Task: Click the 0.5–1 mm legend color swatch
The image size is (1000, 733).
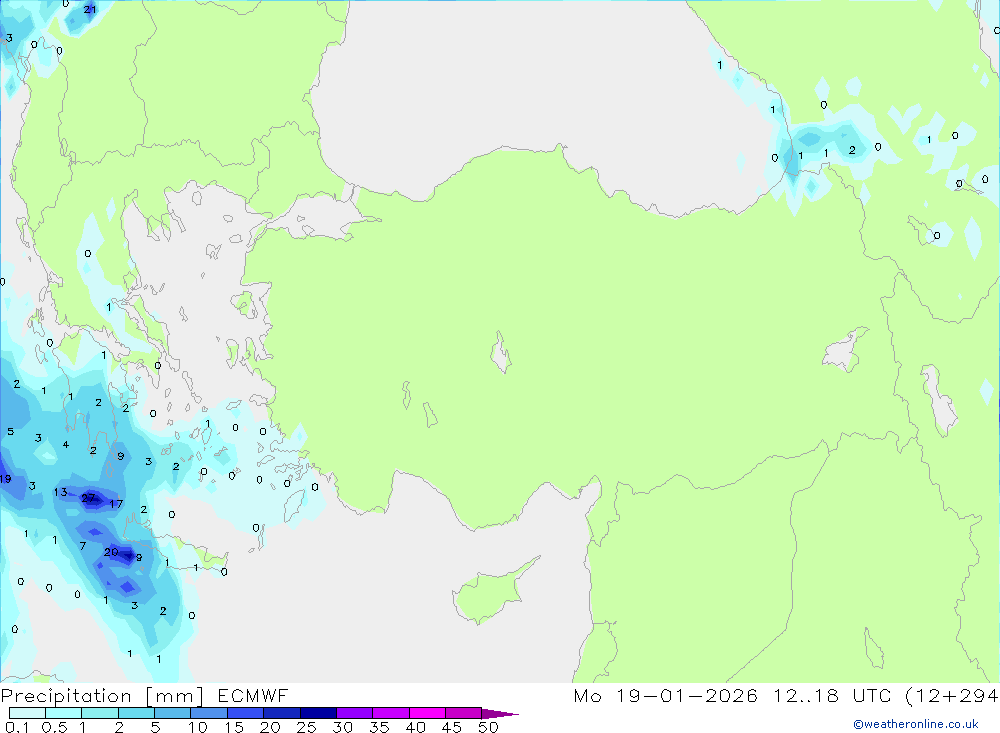Action: click(x=64, y=713)
